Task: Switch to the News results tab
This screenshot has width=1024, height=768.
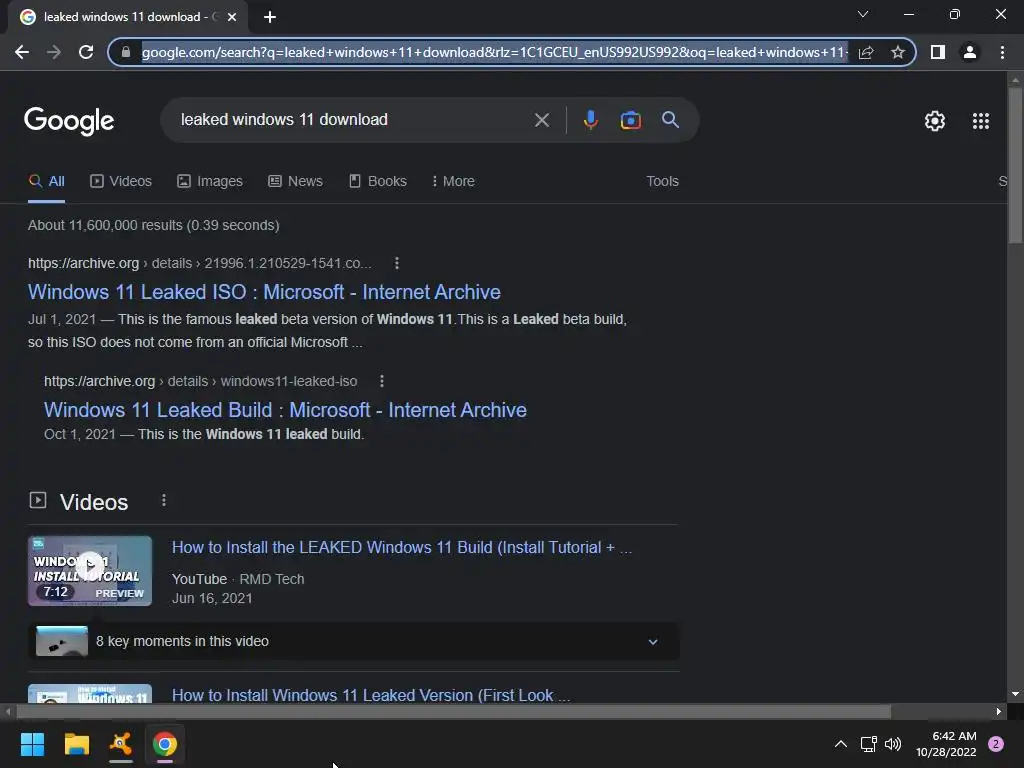Action: click(x=295, y=181)
